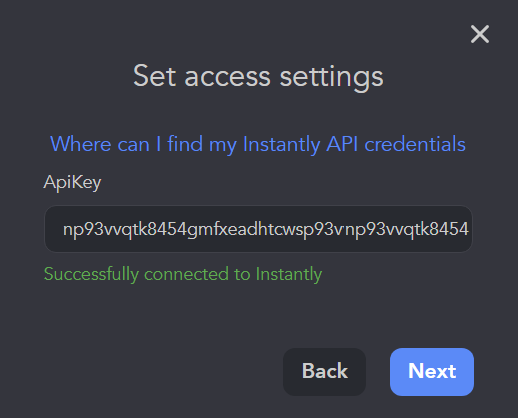
Task: Dismiss the dialog using the X icon
Action: click(480, 34)
